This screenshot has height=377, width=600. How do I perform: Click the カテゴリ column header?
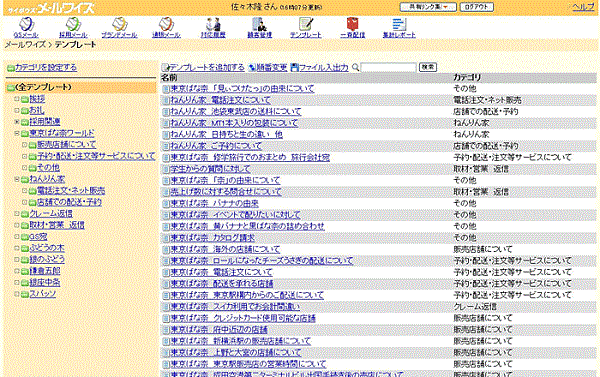click(x=467, y=77)
